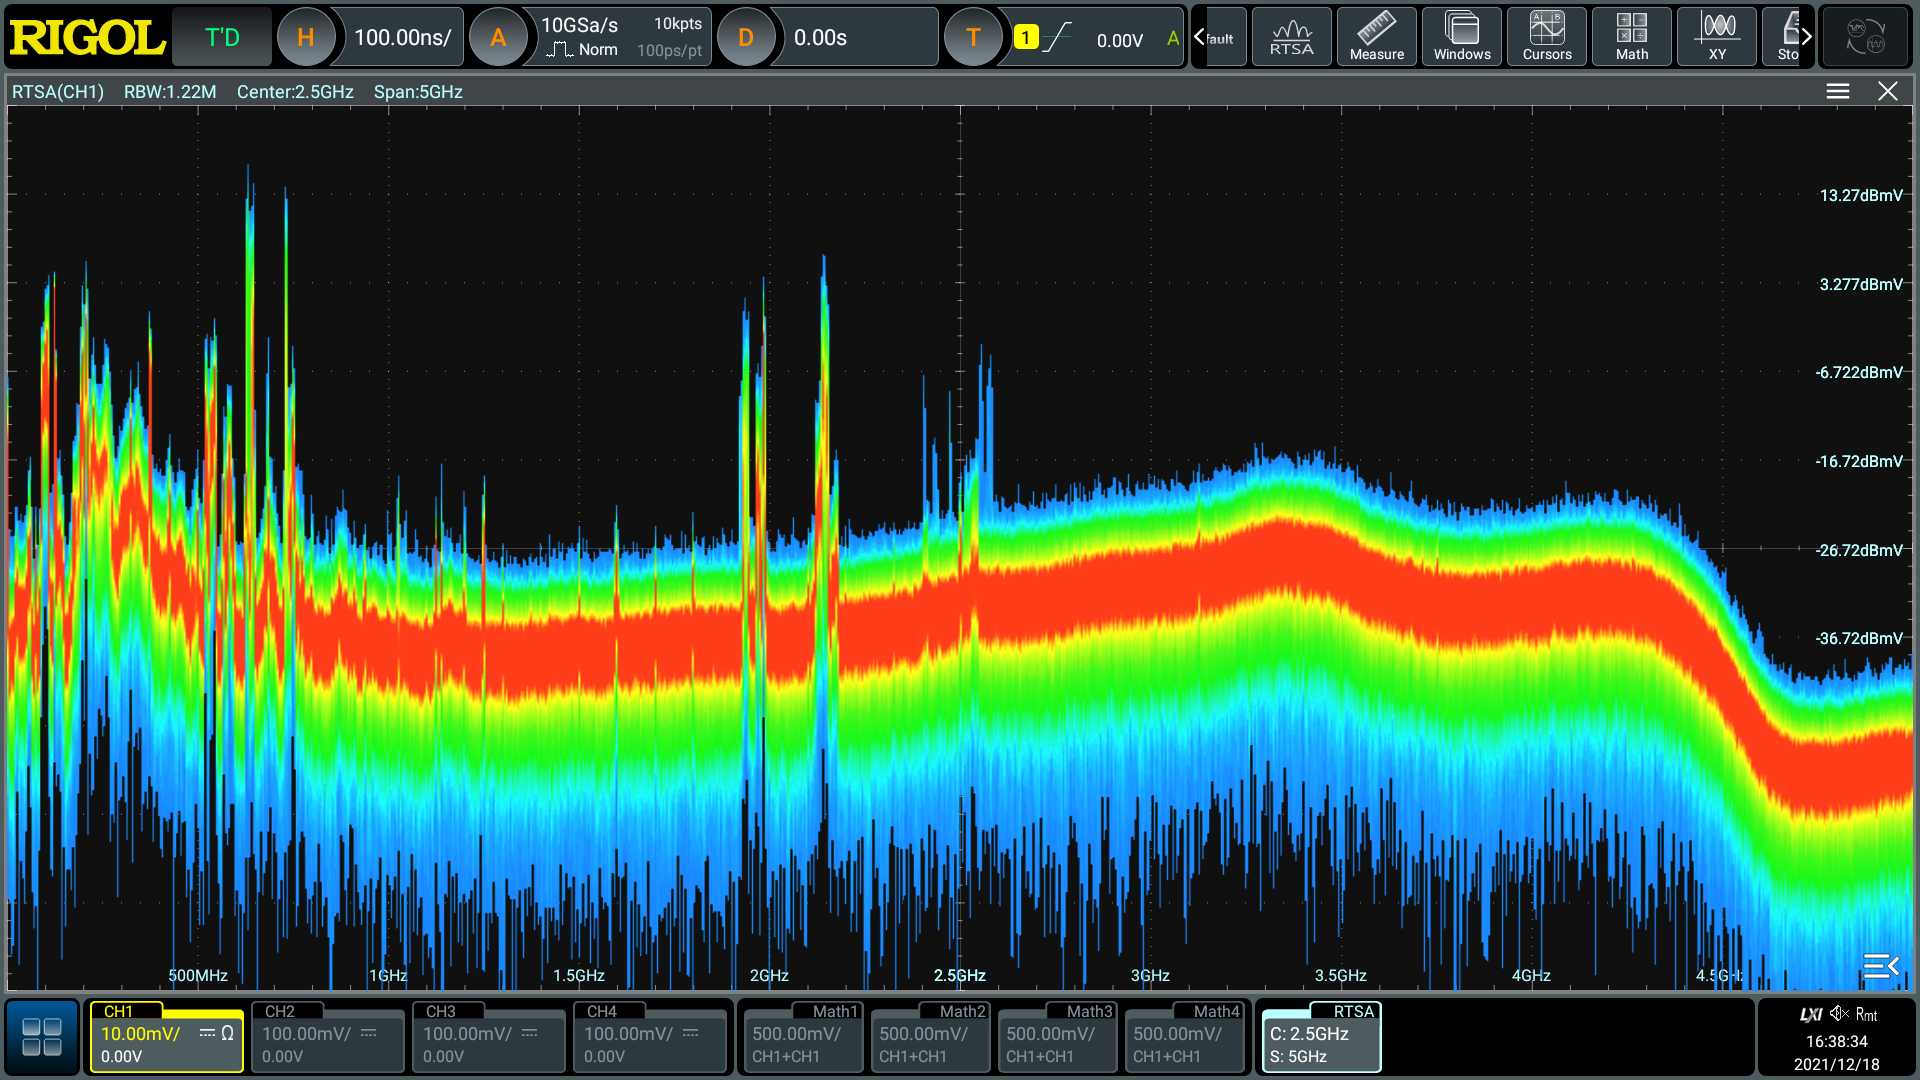This screenshot has width=1920, height=1080.
Task: Enable the CH2 channel
Action: [327, 1037]
